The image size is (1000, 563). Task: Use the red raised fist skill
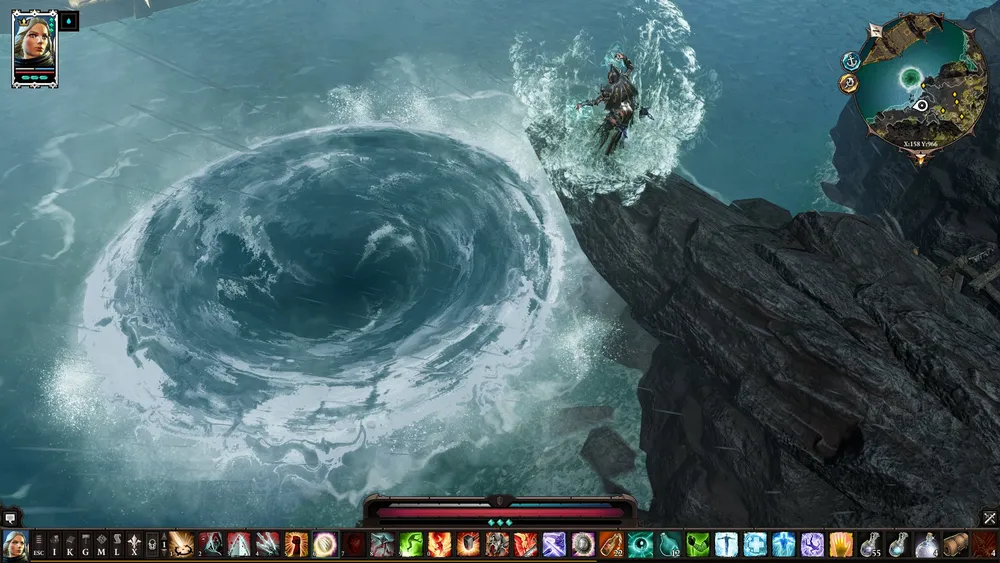click(297, 545)
